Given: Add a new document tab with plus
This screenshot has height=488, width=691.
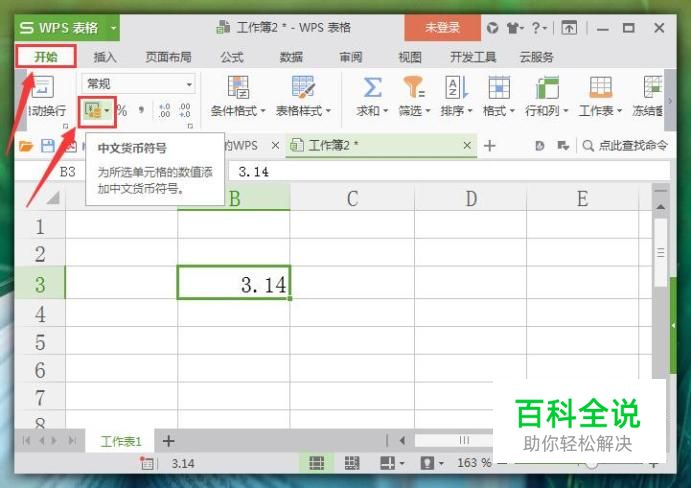Looking at the screenshot, I should tap(490, 145).
